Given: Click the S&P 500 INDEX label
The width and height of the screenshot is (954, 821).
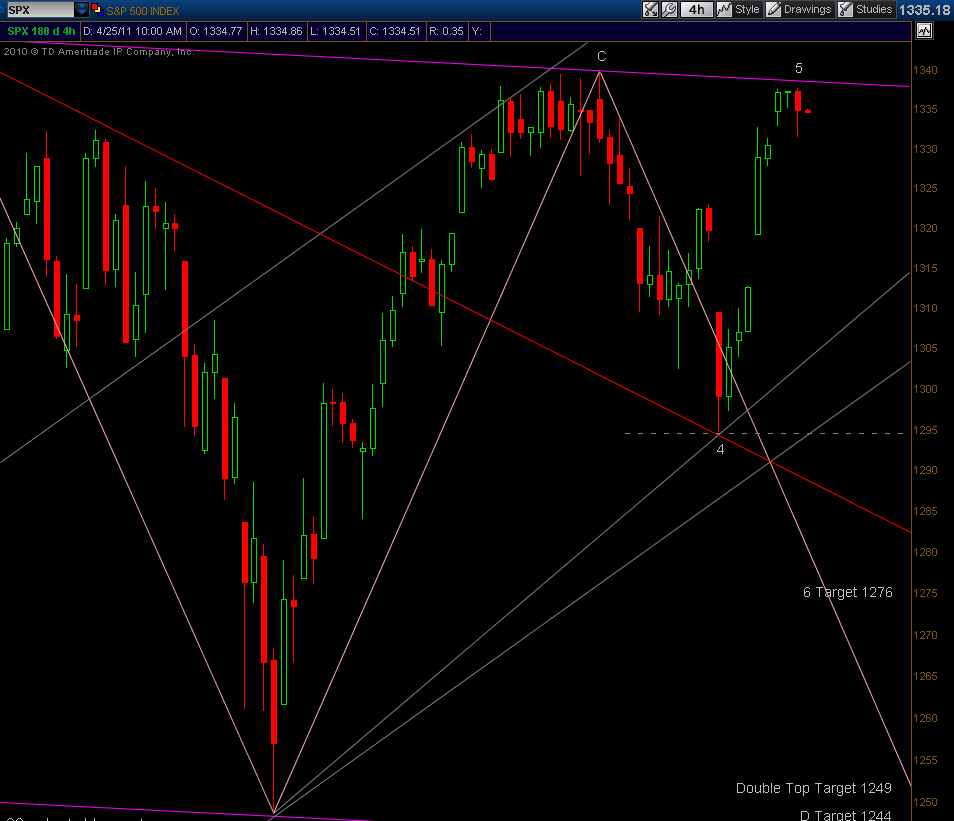Looking at the screenshot, I should pos(141,9).
